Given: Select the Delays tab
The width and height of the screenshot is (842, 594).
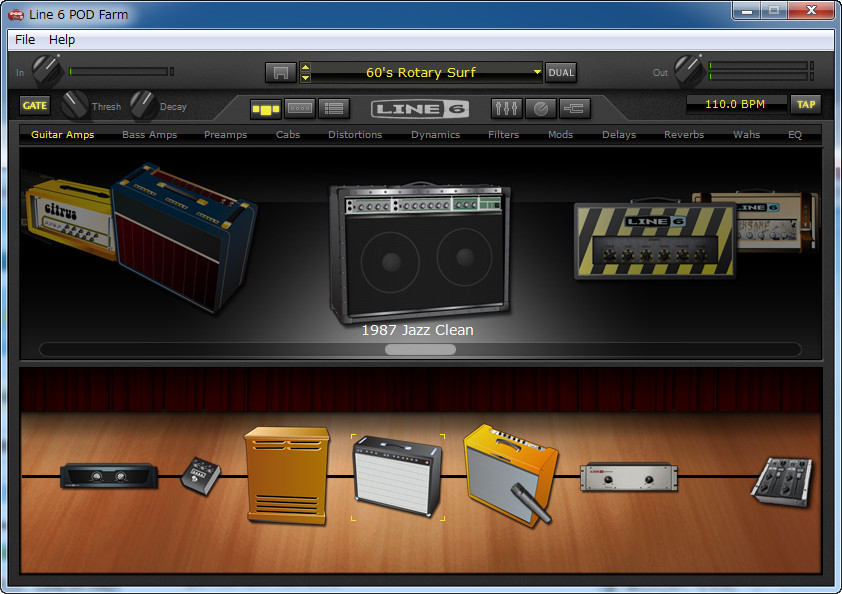Looking at the screenshot, I should [619, 135].
